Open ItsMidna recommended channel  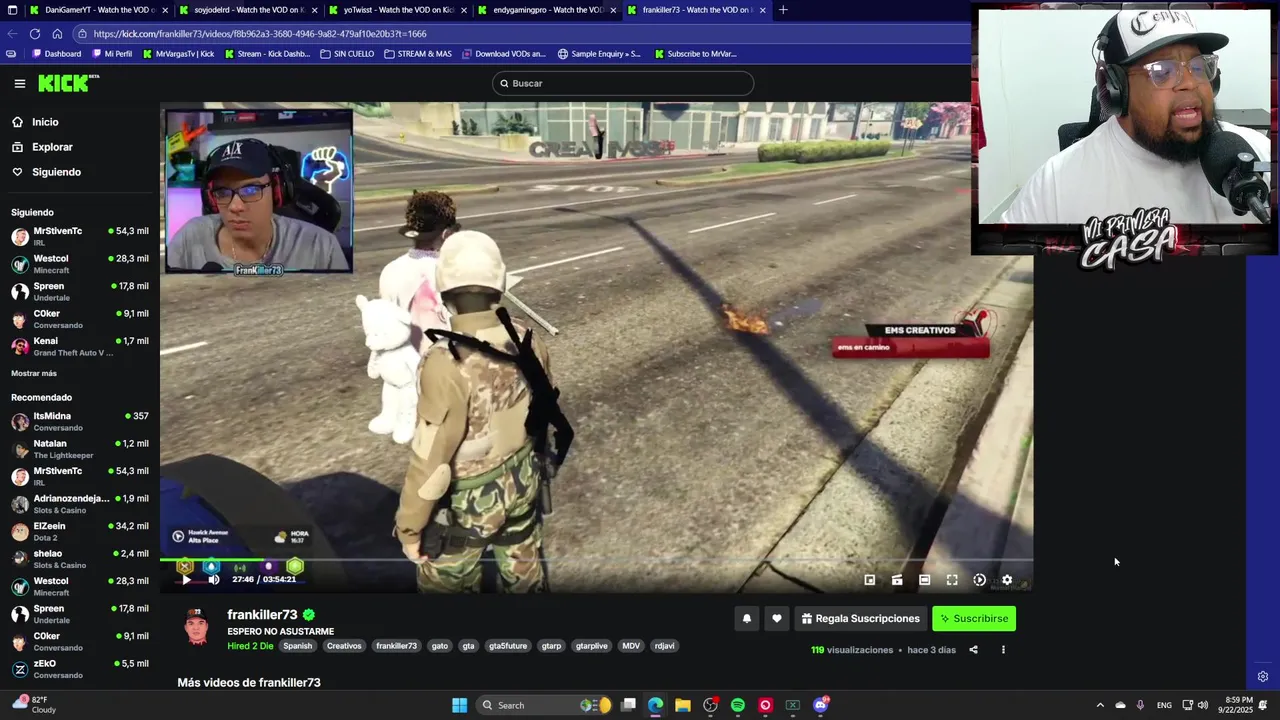pyautogui.click(x=80, y=421)
